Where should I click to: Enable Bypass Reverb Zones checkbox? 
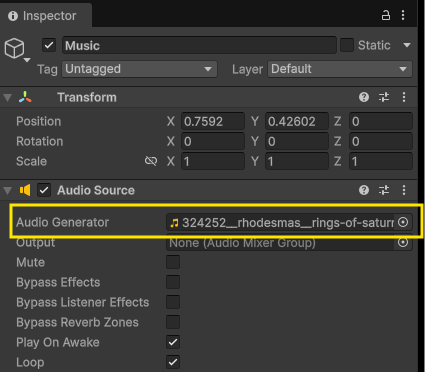pos(173,322)
